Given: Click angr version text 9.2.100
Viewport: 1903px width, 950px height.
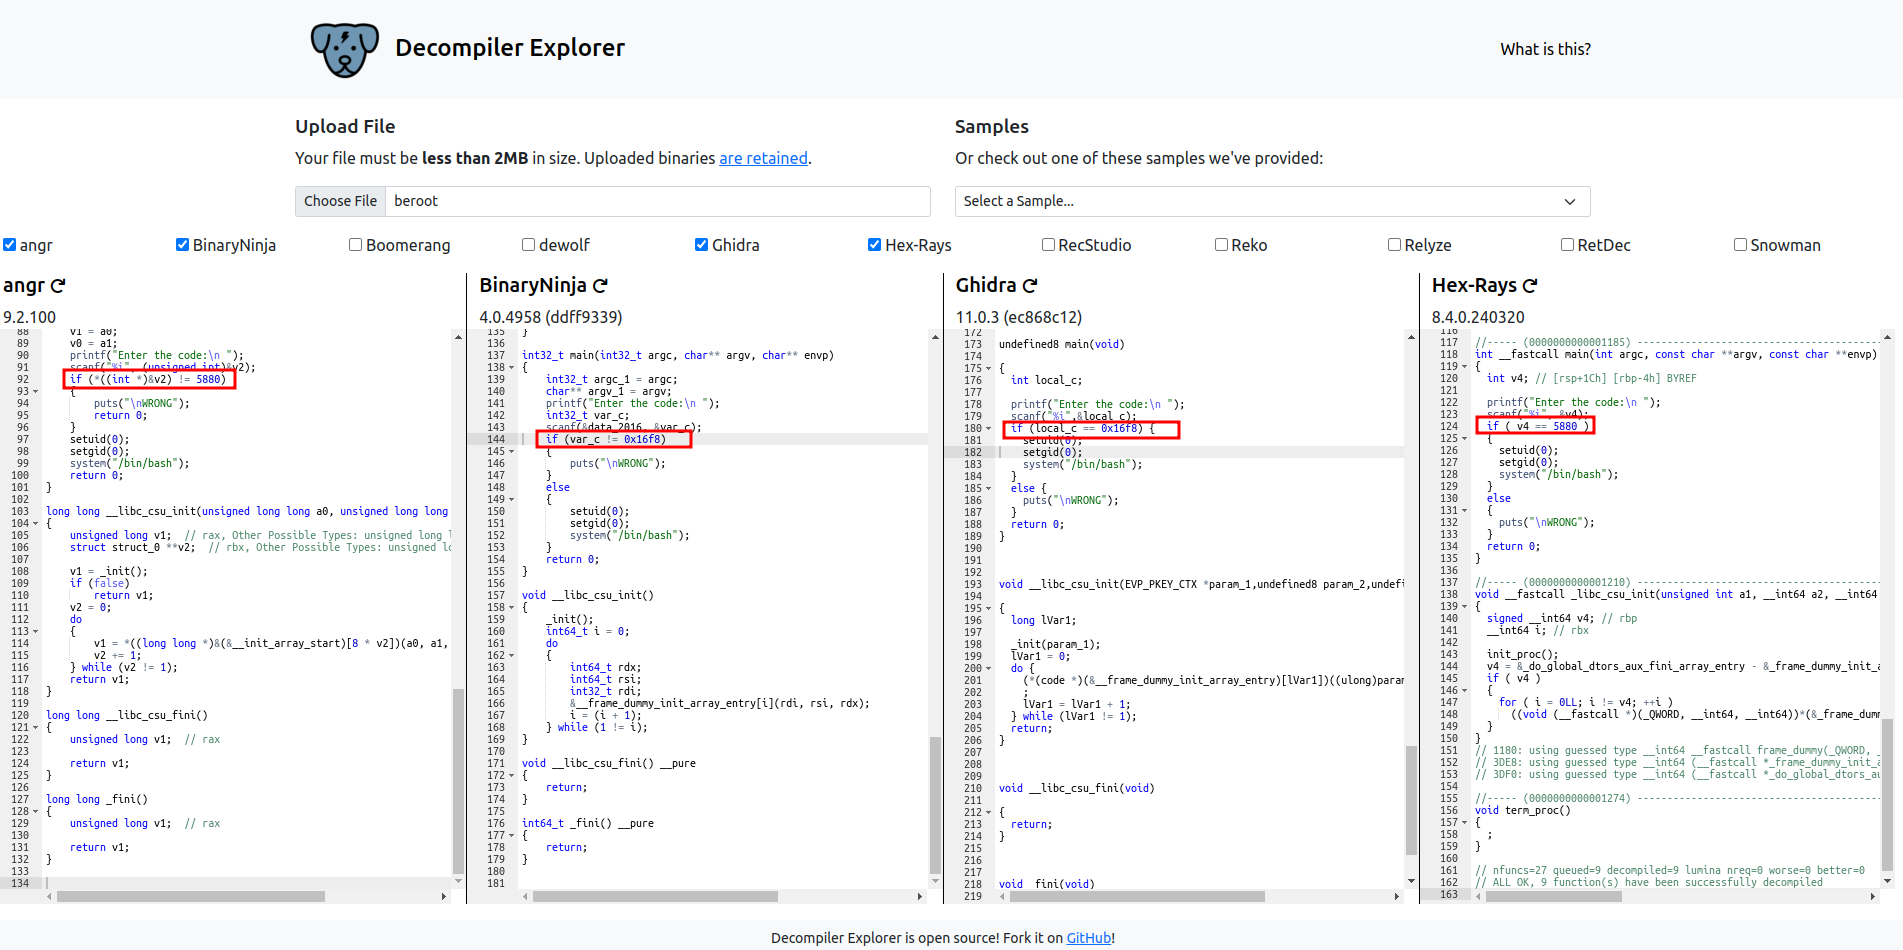Looking at the screenshot, I should [30, 317].
